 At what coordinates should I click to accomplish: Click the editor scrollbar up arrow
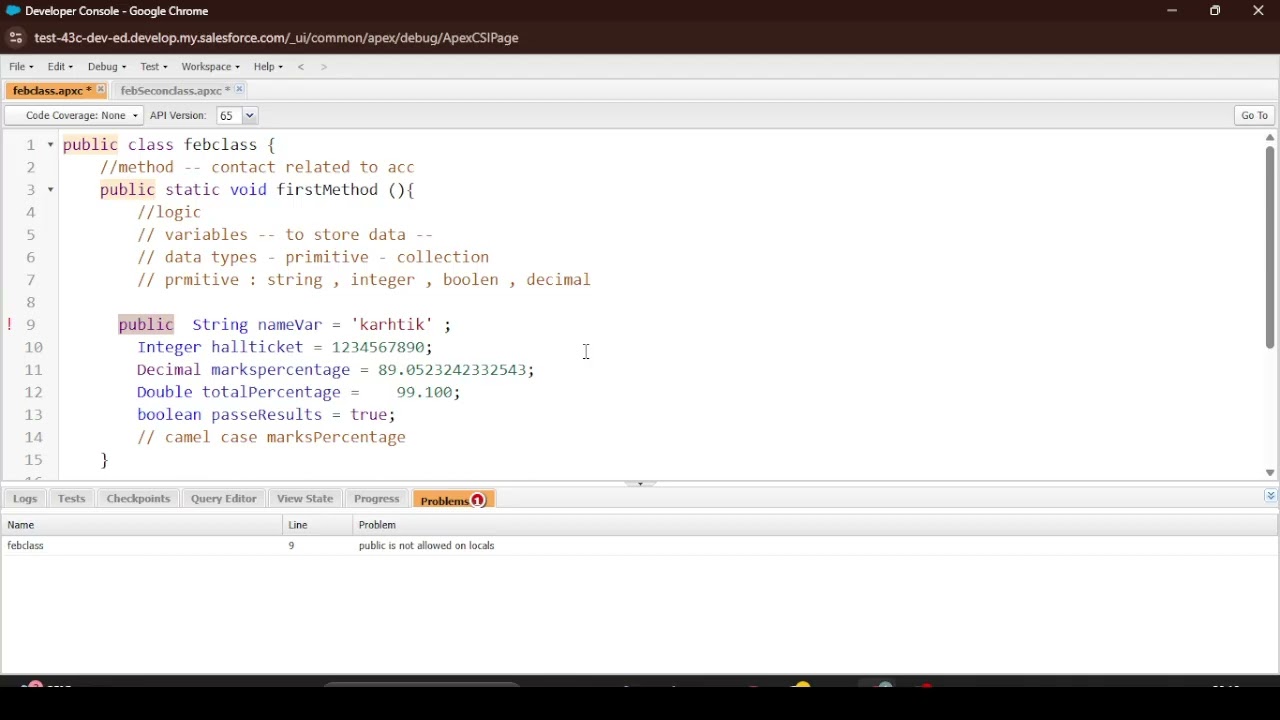pyautogui.click(x=1270, y=138)
